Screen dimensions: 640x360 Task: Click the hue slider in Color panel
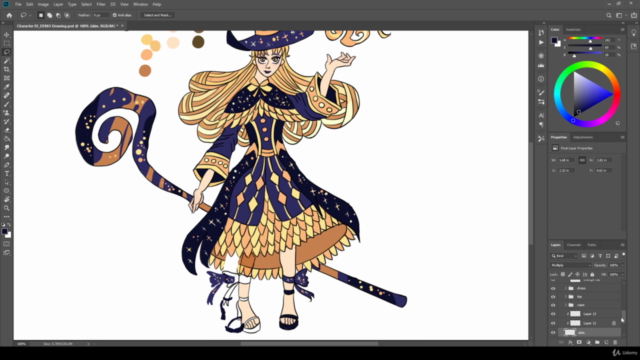pos(585,38)
